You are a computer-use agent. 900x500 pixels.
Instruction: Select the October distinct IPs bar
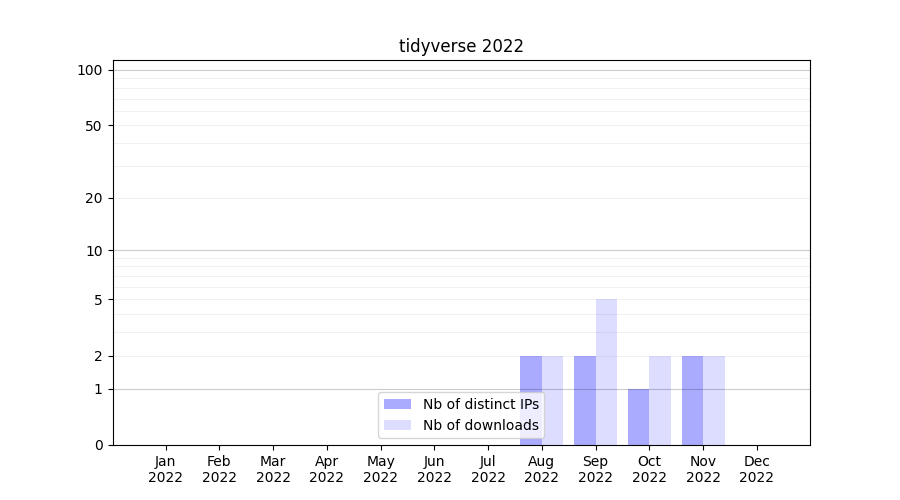(x=638, y=417)
